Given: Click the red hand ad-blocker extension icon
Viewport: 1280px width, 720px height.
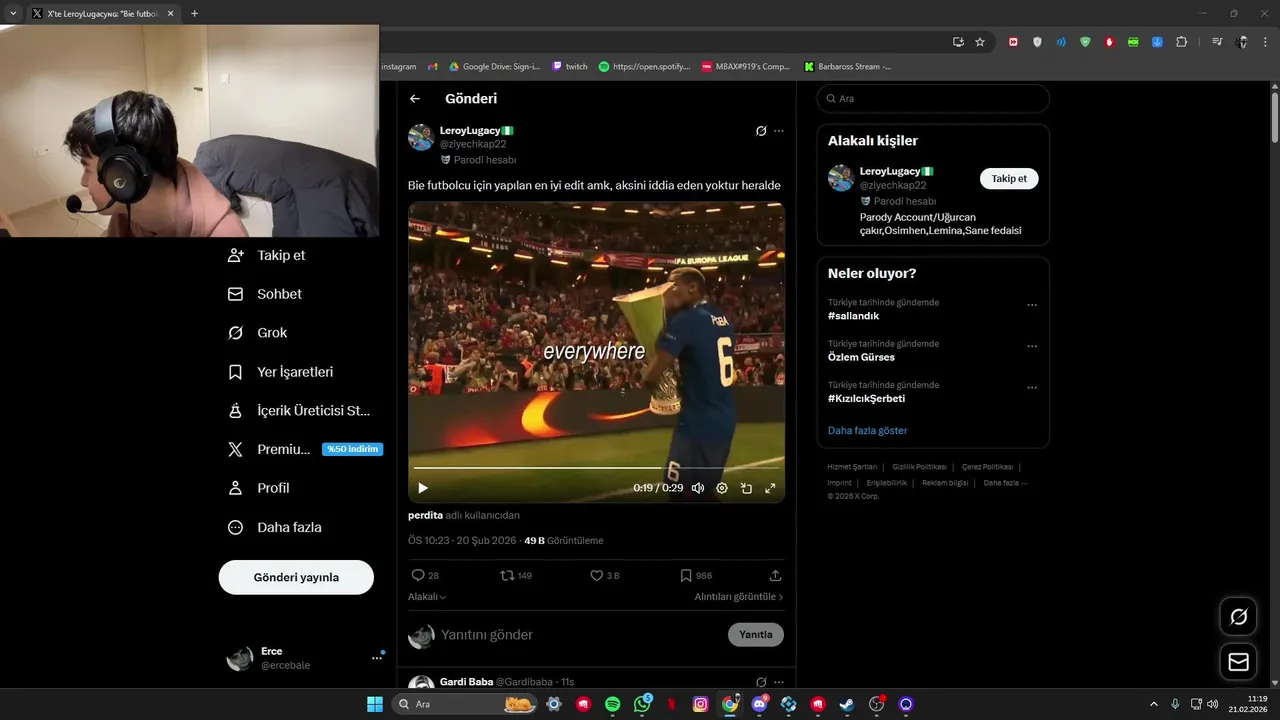Looking at the screenshot, I should [x=1109, y=42].
